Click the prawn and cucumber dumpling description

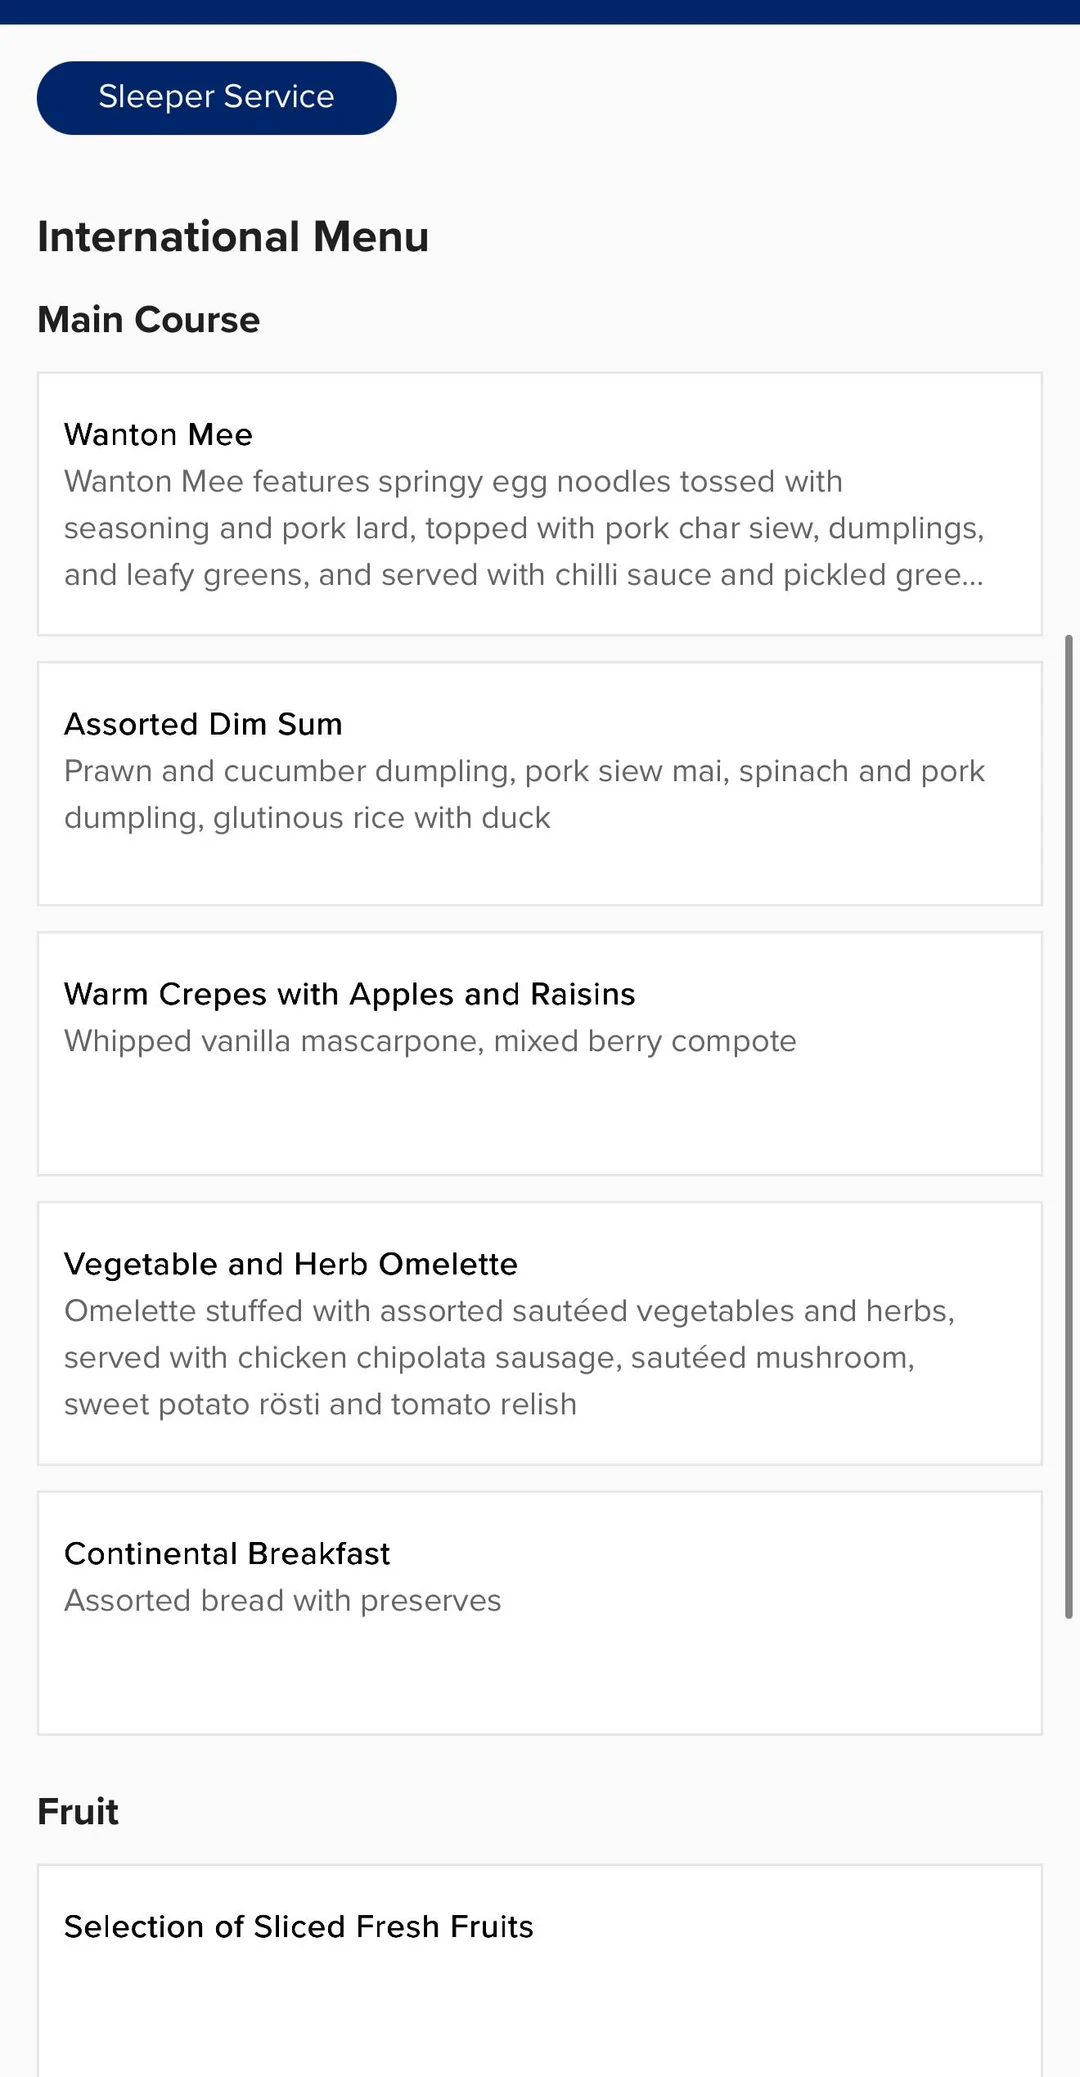tap(523, 794)
